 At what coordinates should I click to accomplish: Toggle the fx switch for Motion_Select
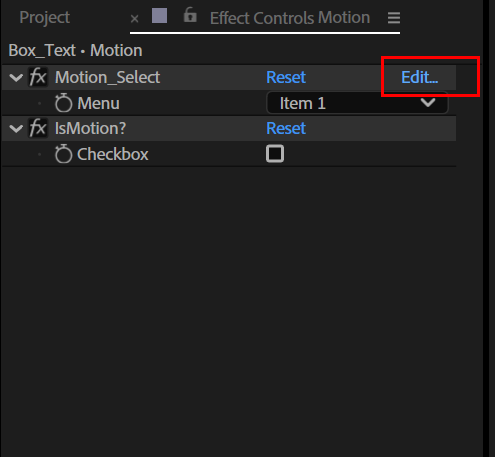38,77
